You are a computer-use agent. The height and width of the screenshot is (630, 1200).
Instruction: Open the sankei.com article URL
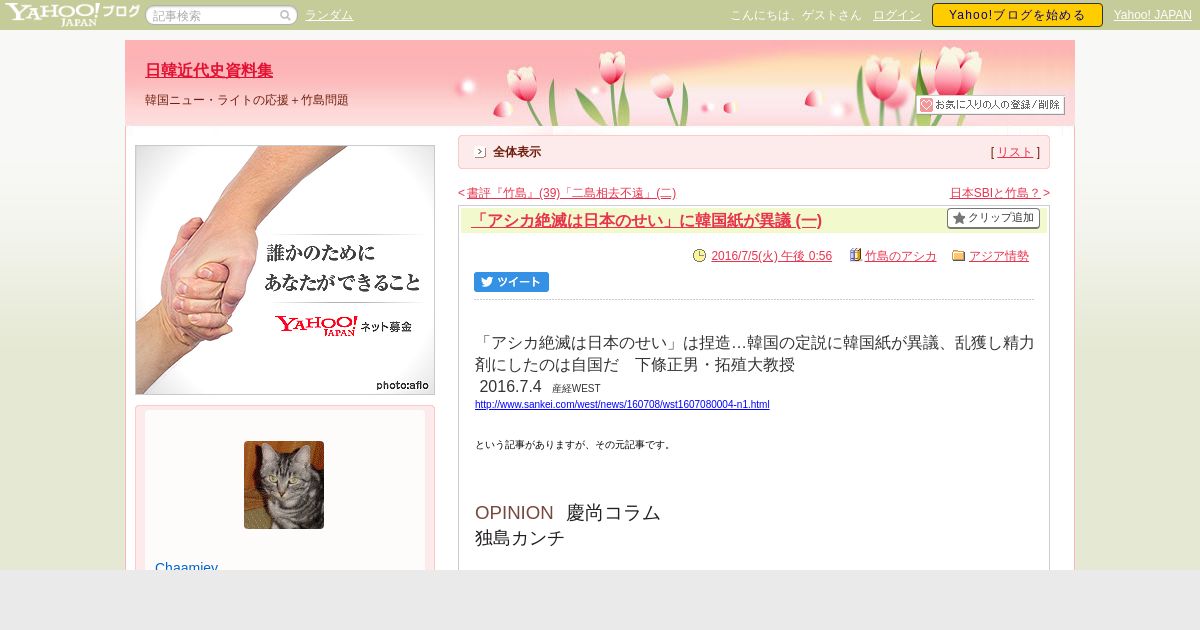[x=622, y=404]
